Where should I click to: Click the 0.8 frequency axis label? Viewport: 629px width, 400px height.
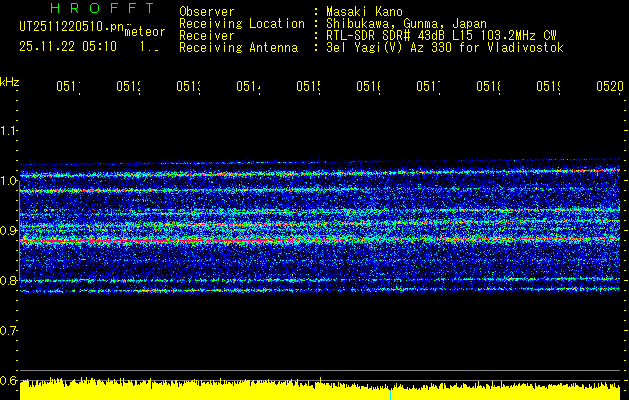[x=8, y=280]
